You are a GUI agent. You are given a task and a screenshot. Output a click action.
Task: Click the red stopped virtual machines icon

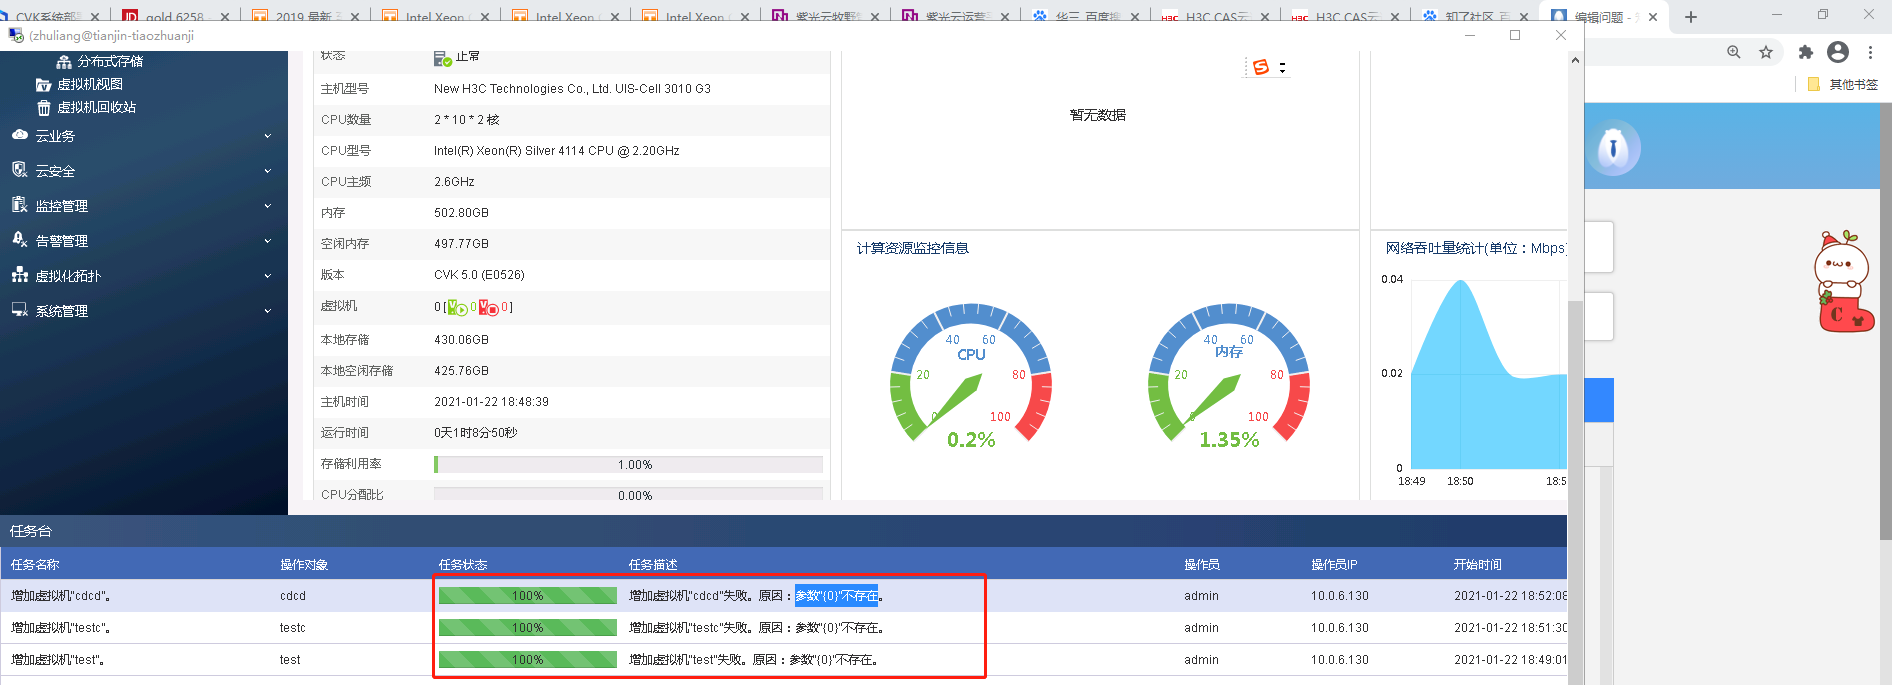pyautogui.click(x=489, y=307)
